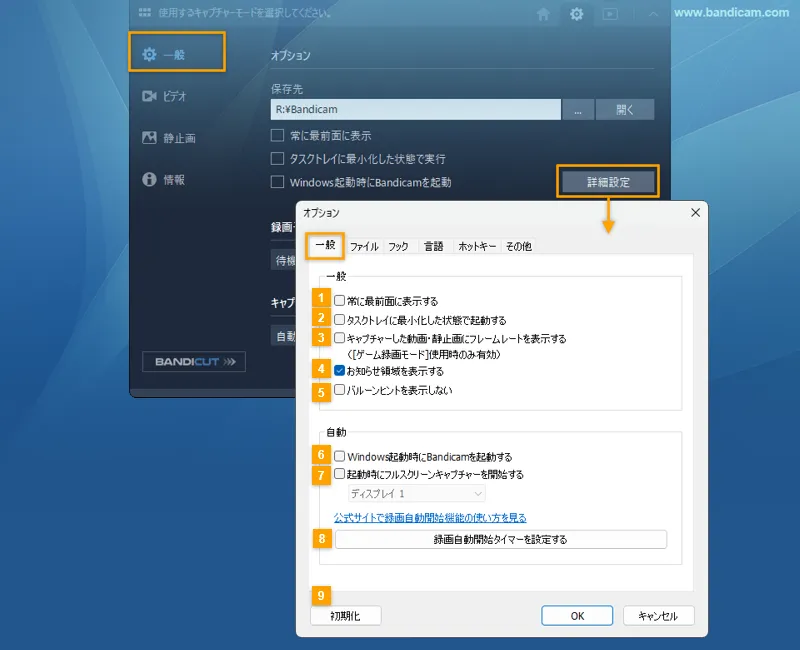Click the 初期化 reset button
The width and height of the screenshot is (800, 650).
pyautogui.click(x=345, y=616)
